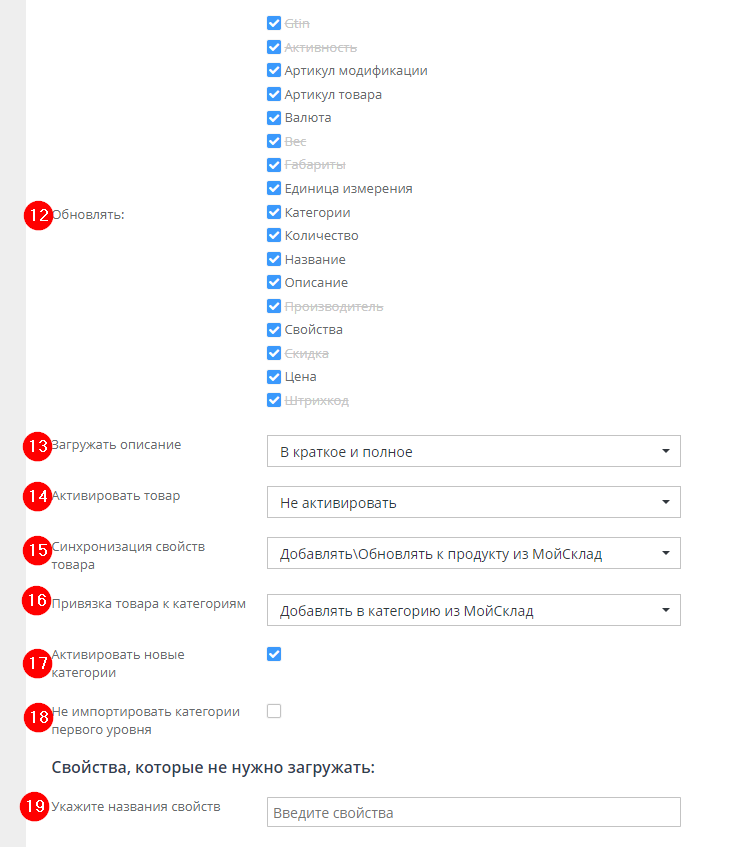Click the Введите свойства input field

tap(473, 813)
